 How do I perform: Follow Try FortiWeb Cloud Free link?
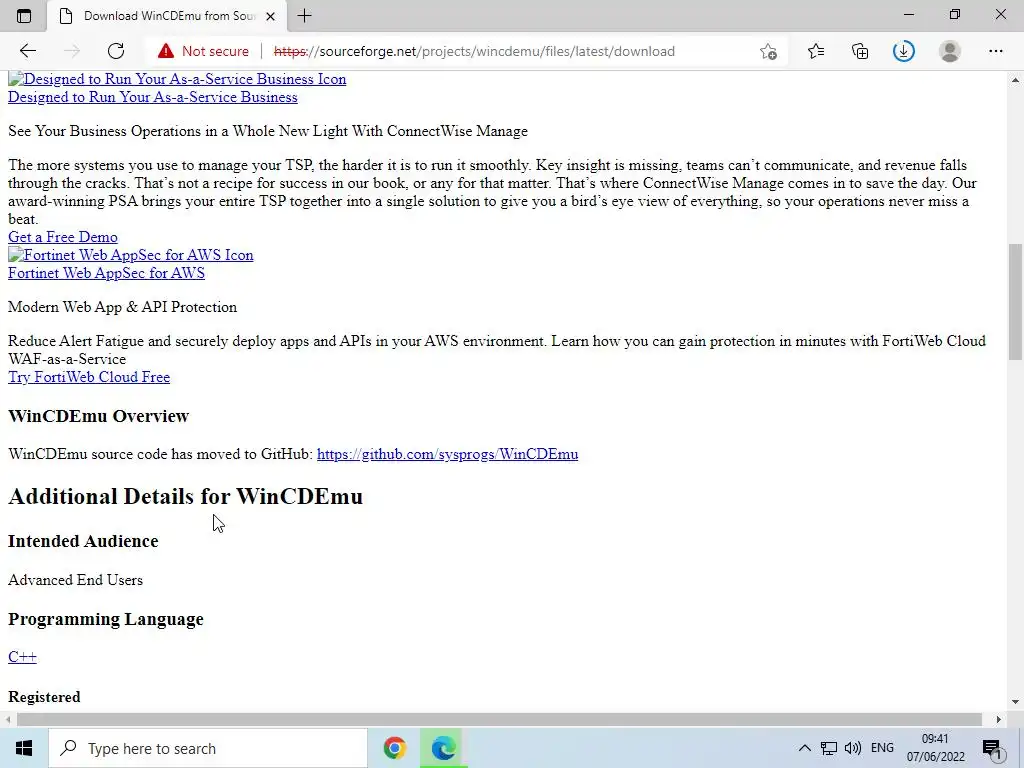coord(89,377)
